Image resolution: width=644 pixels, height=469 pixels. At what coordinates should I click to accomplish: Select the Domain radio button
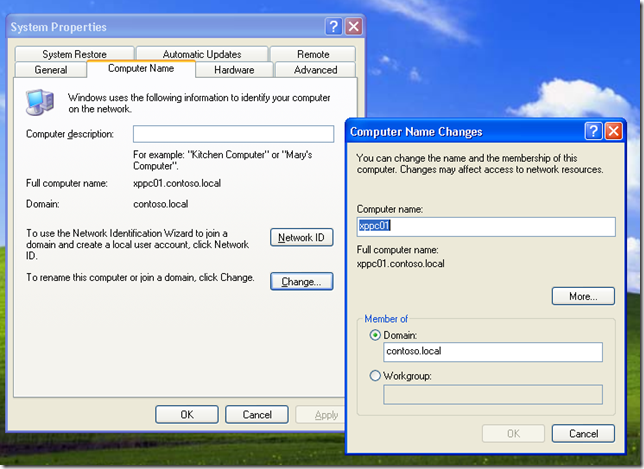pyautogui.click(x=376, y=335)
